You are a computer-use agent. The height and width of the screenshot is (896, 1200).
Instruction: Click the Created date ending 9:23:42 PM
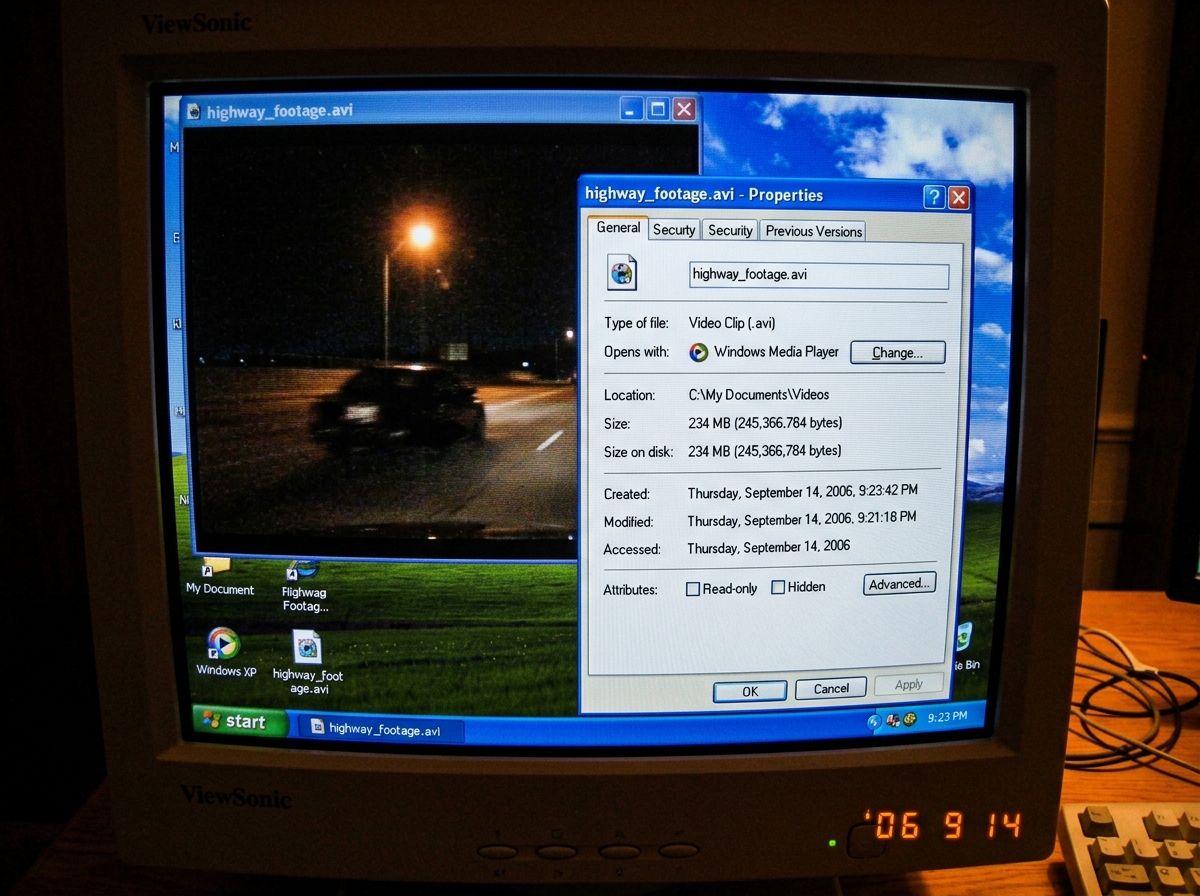[x=802, y=491]
